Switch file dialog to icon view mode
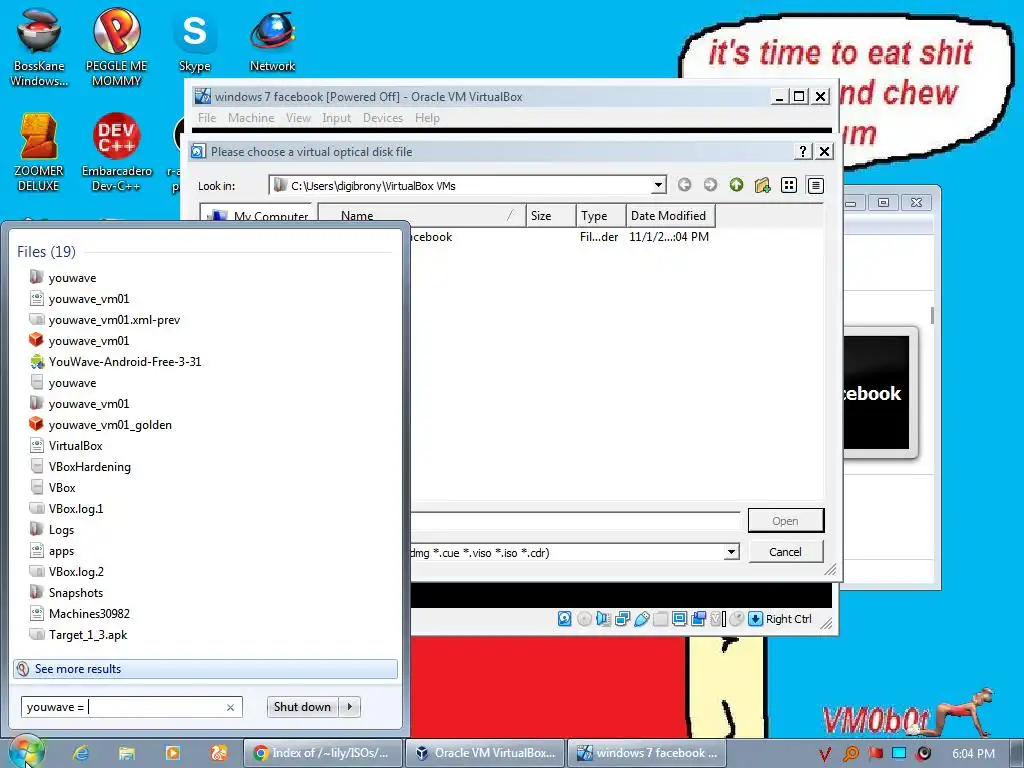 click(x=789, y=185)
